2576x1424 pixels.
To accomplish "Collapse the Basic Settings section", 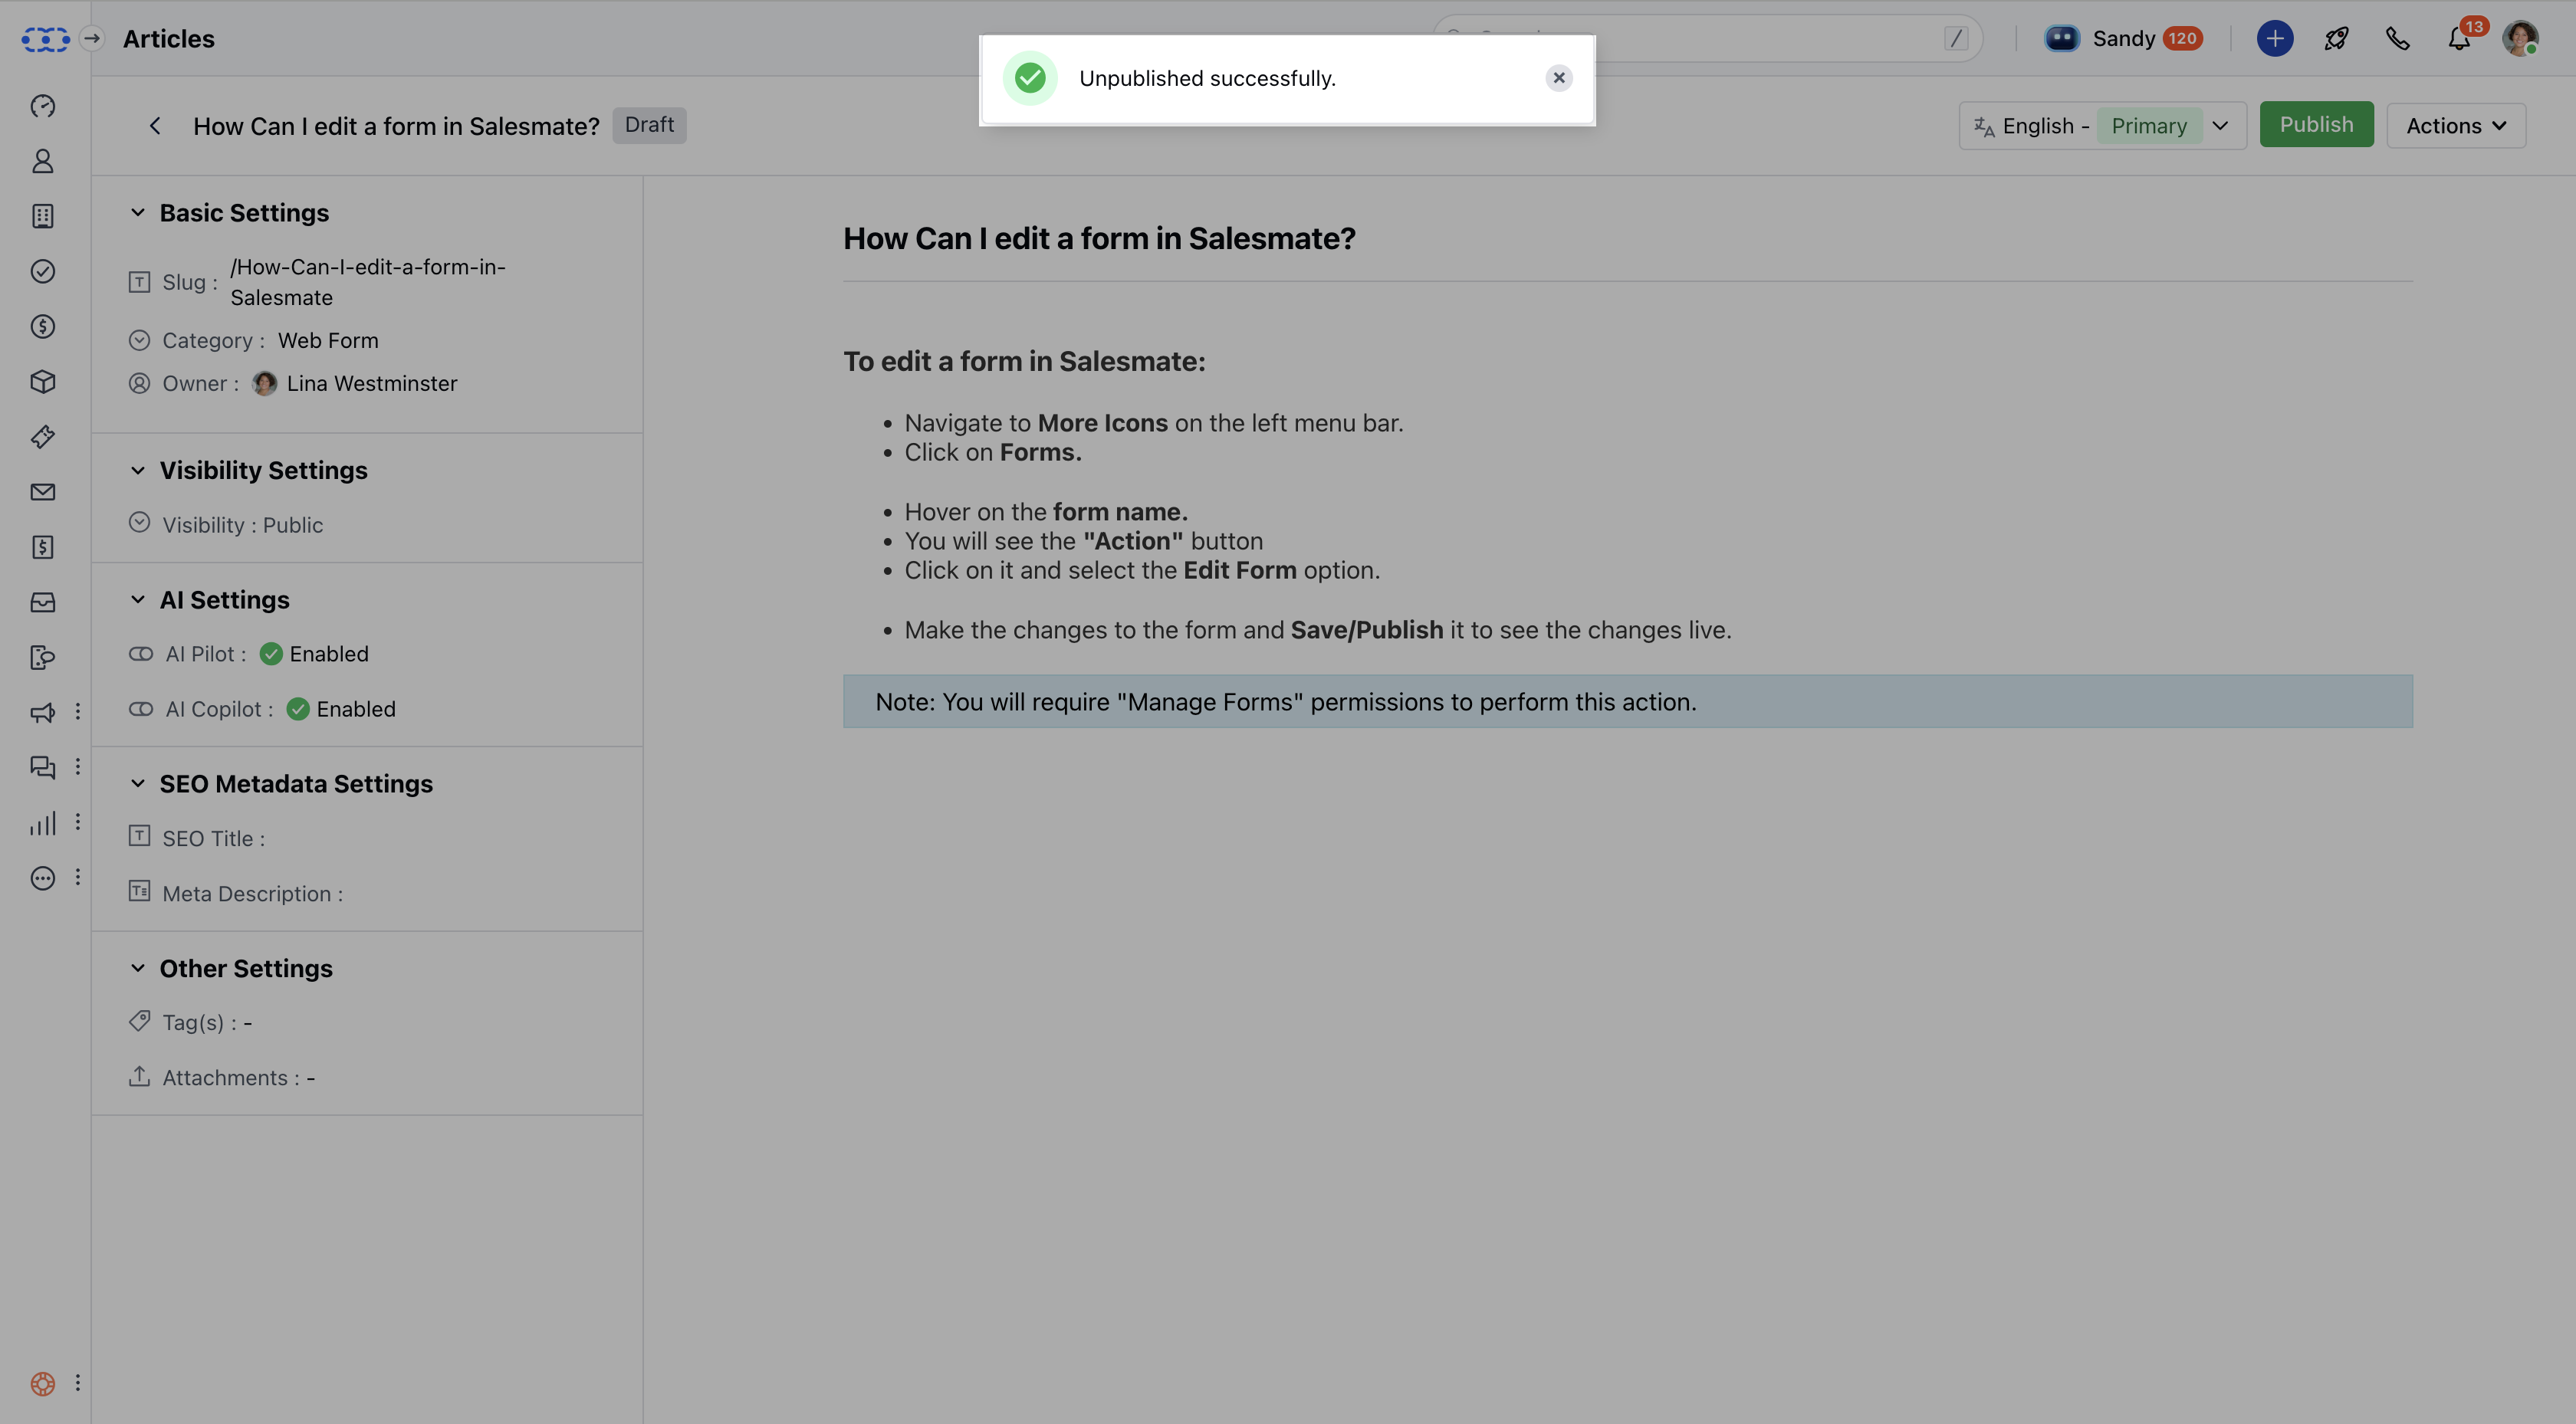I will click(x=138, y=213).
